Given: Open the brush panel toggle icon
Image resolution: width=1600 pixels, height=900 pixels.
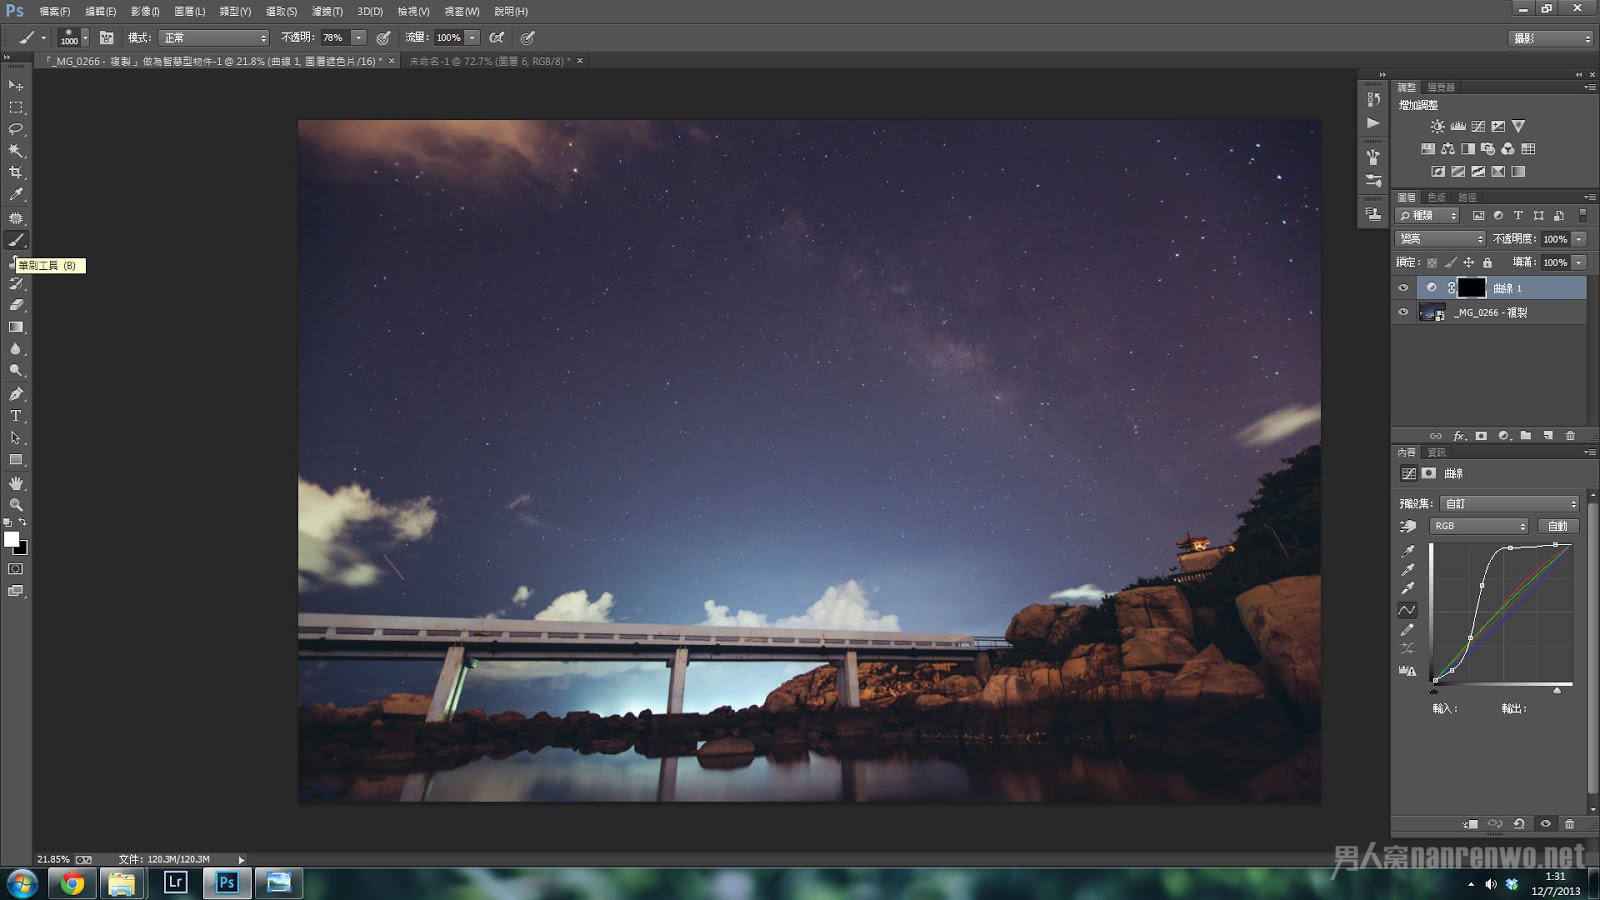Looking at the screenshot, I should coord(107,37).
